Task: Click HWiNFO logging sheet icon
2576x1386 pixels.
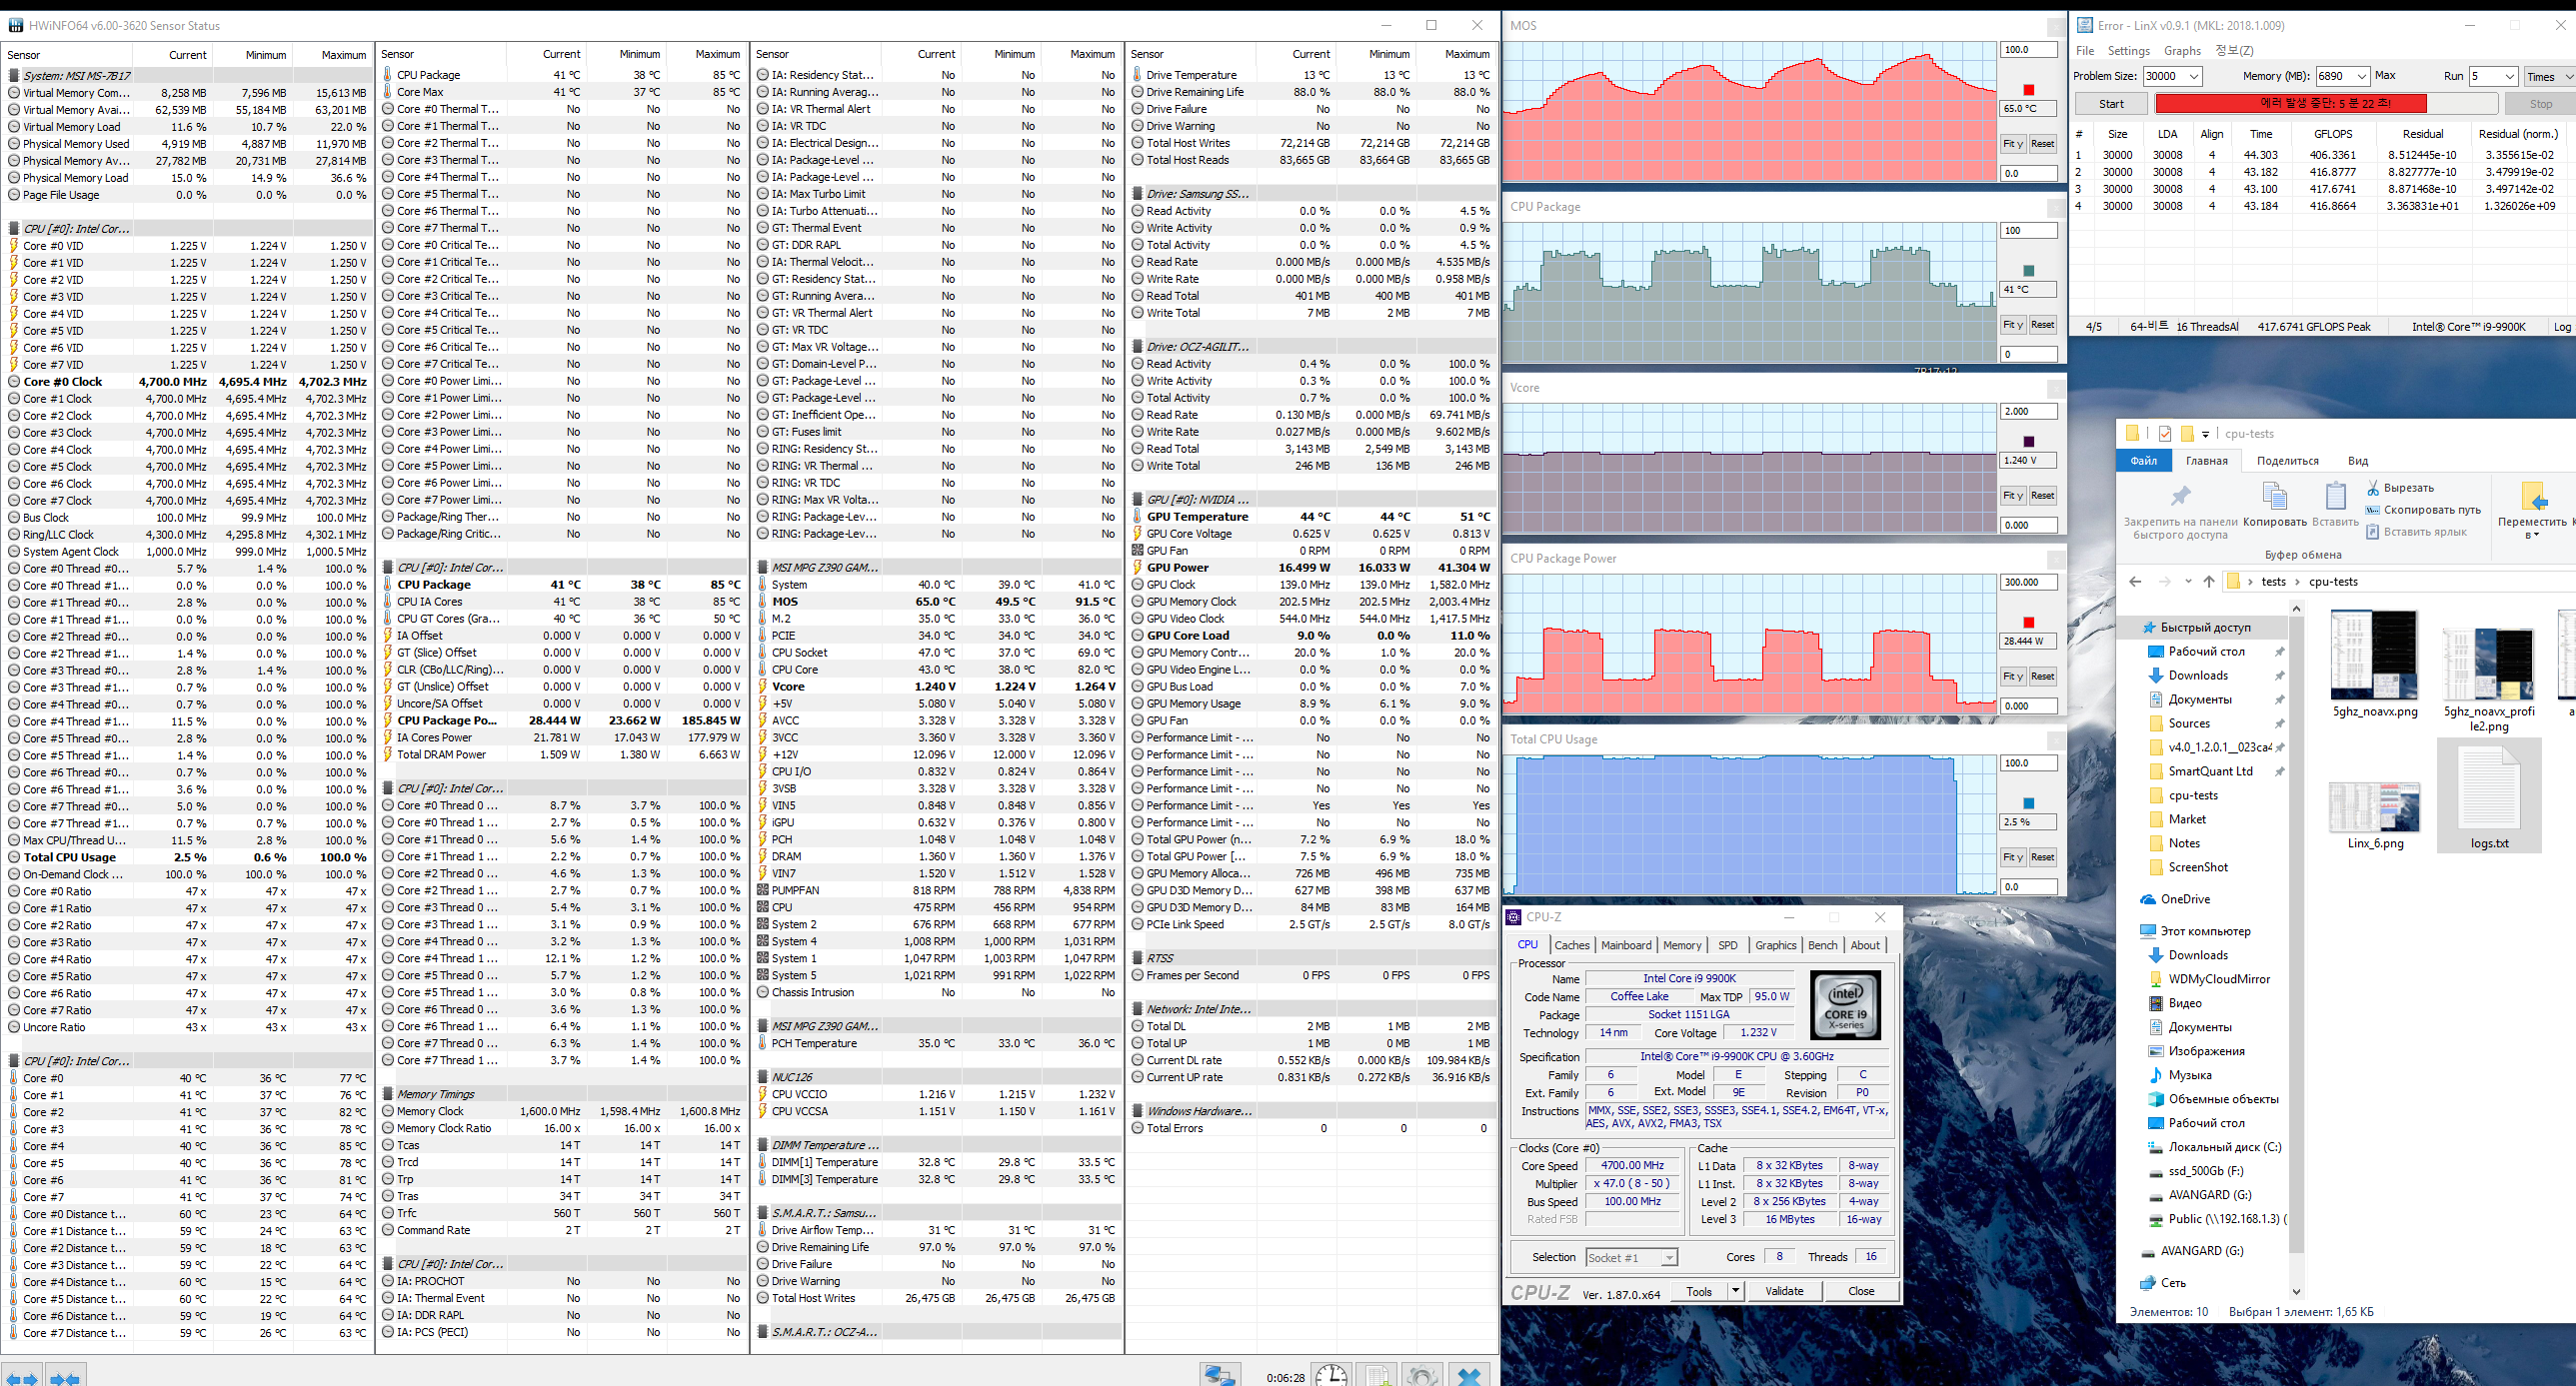Action: coord(1376,1376)
